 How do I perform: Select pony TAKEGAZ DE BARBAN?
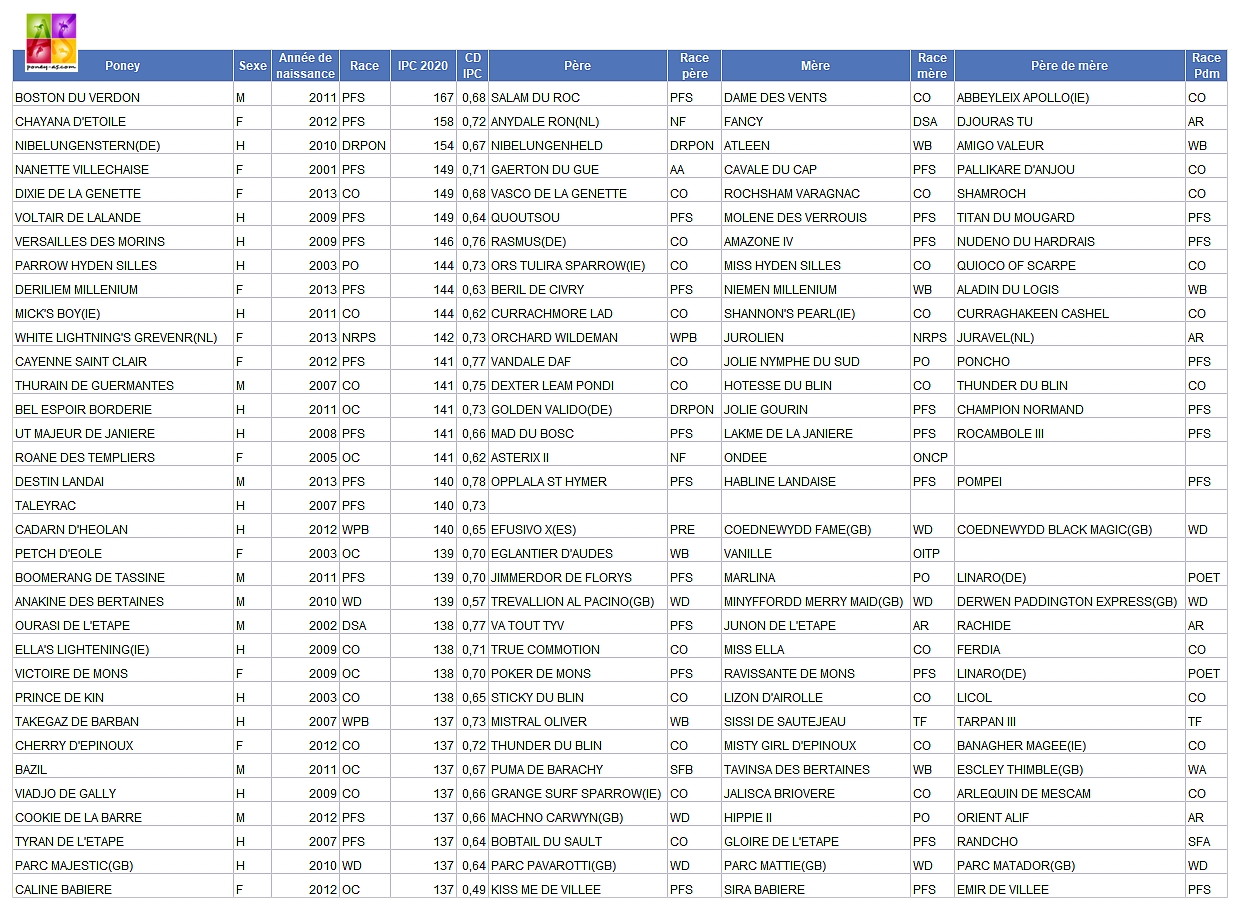point(77,722)
